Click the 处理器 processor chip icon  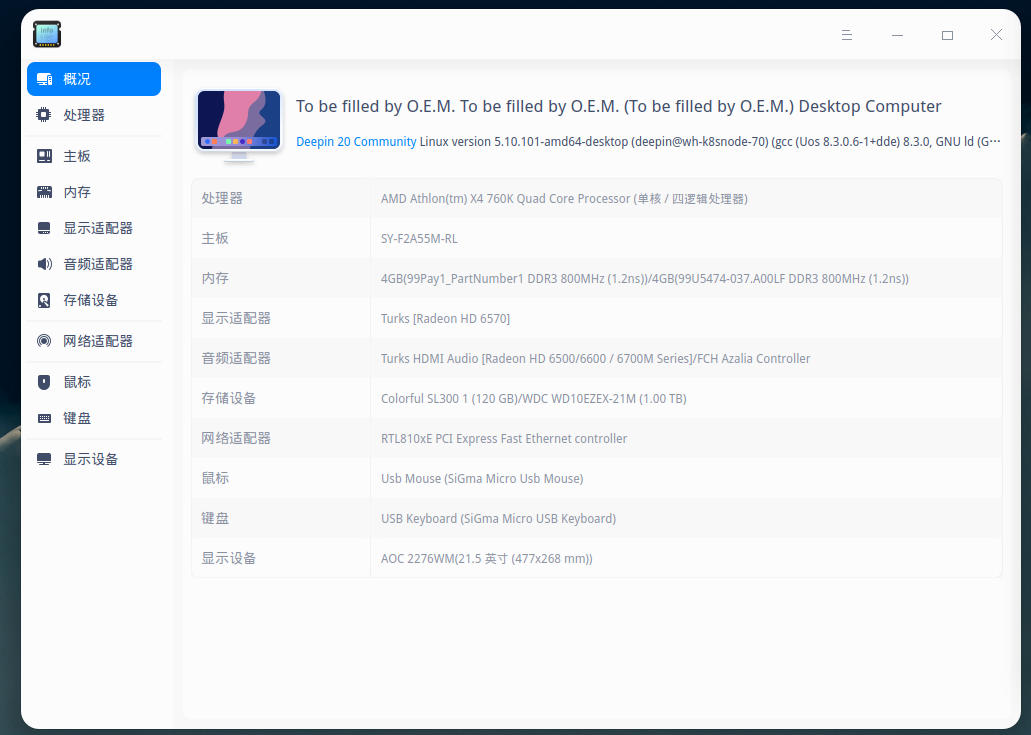(44, 115)
